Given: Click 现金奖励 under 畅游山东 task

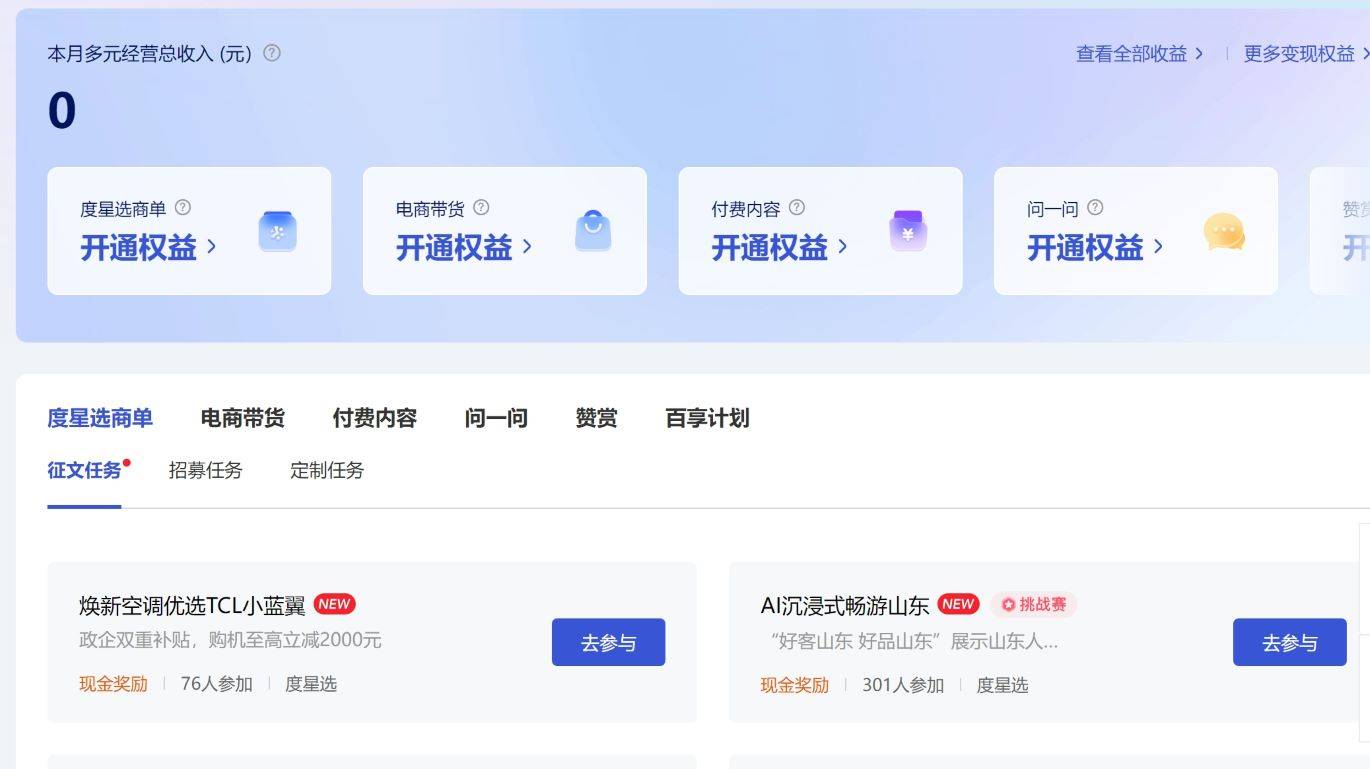Looking at the screenshot, I should pyautogui.click(x=794, y=685).
